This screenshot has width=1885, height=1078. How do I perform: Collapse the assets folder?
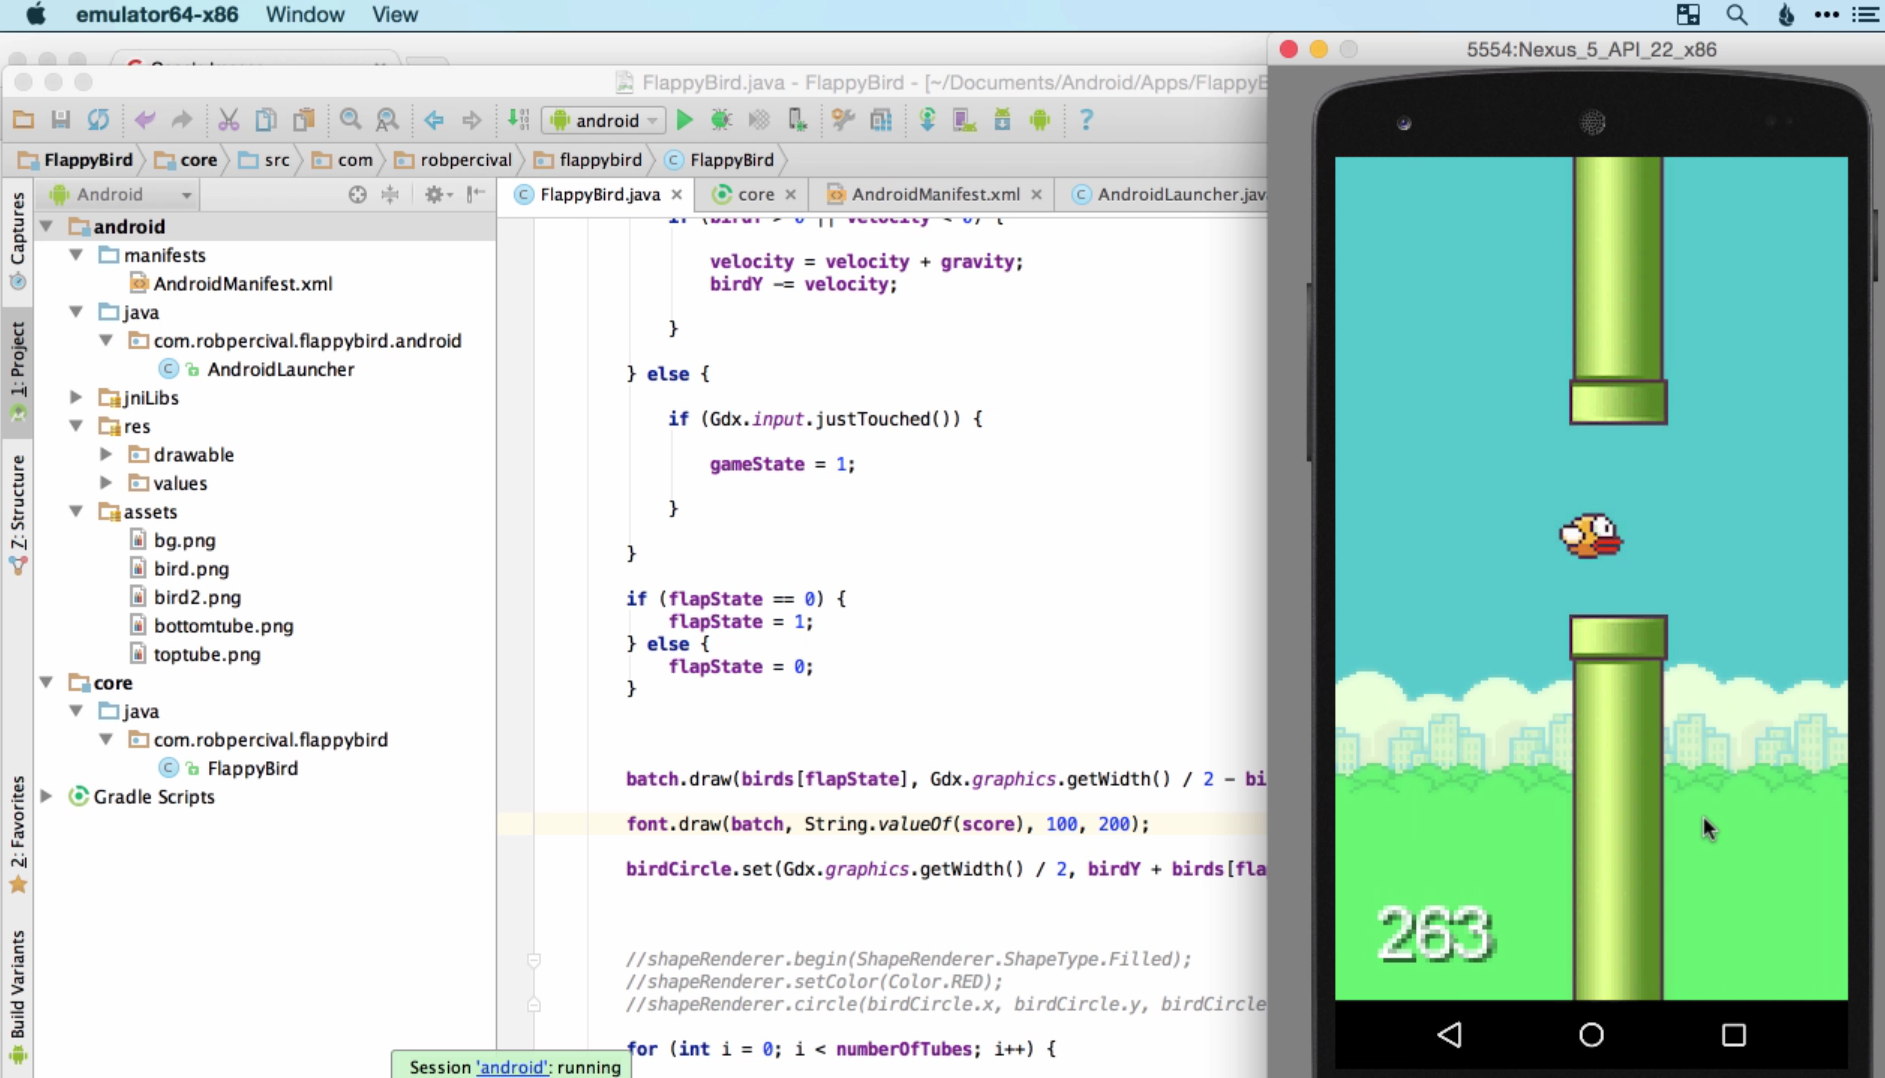pyautogui.click(x=76, y=511)
